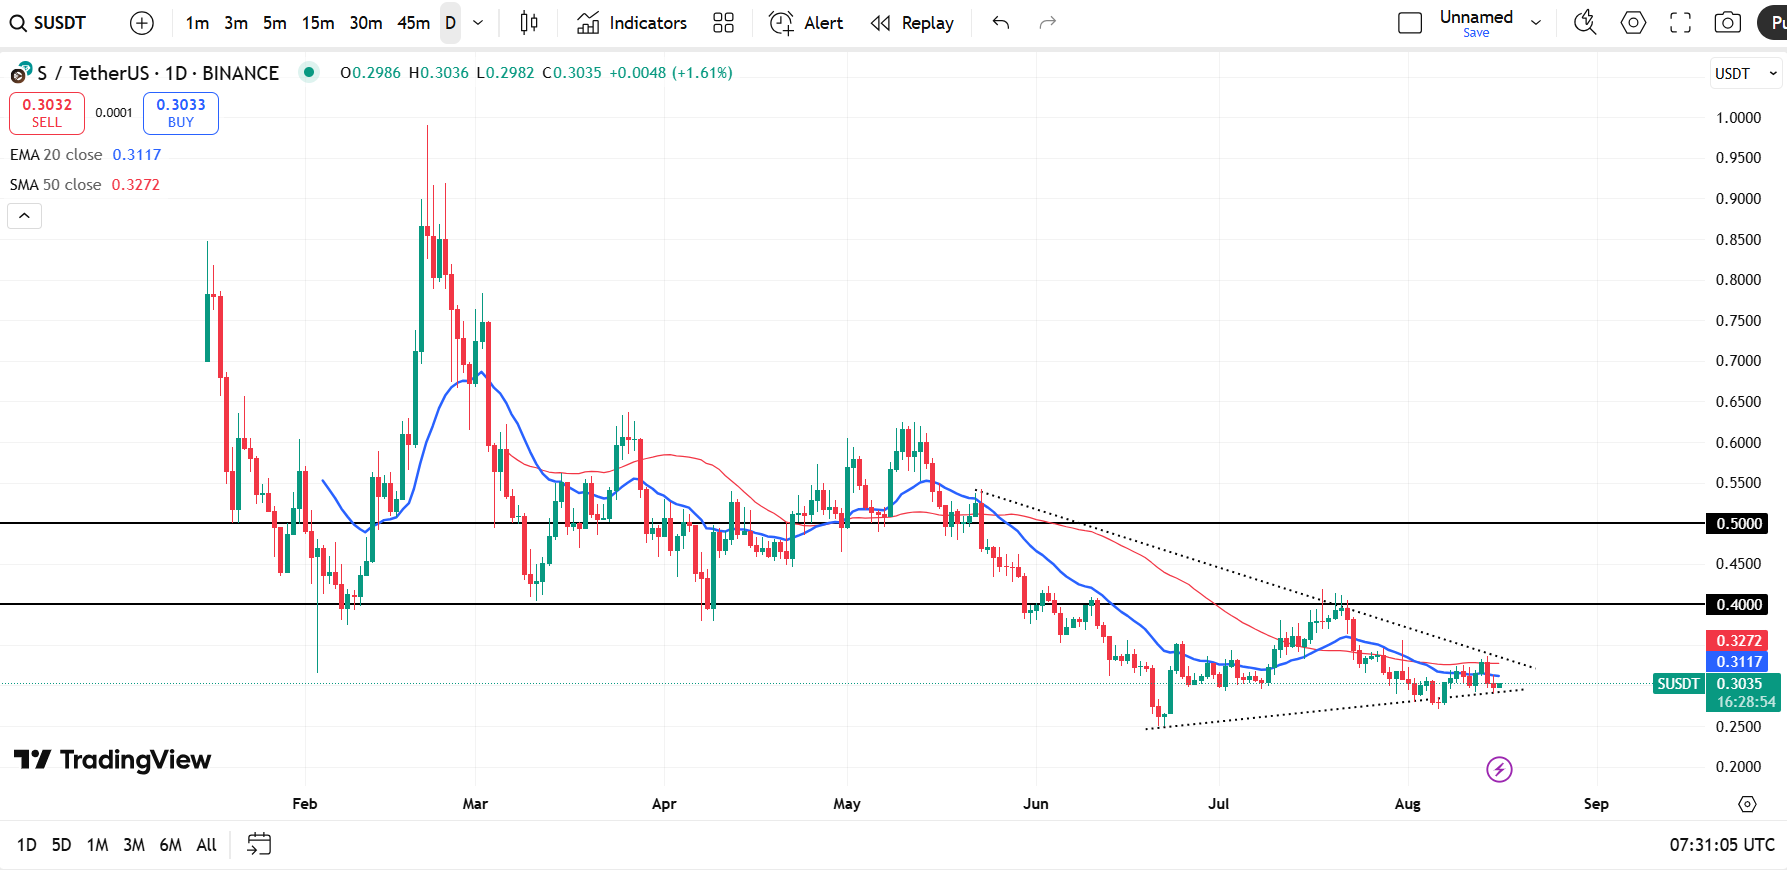Open the candlestick chart type selector
1787x870 pixels.
529,23
